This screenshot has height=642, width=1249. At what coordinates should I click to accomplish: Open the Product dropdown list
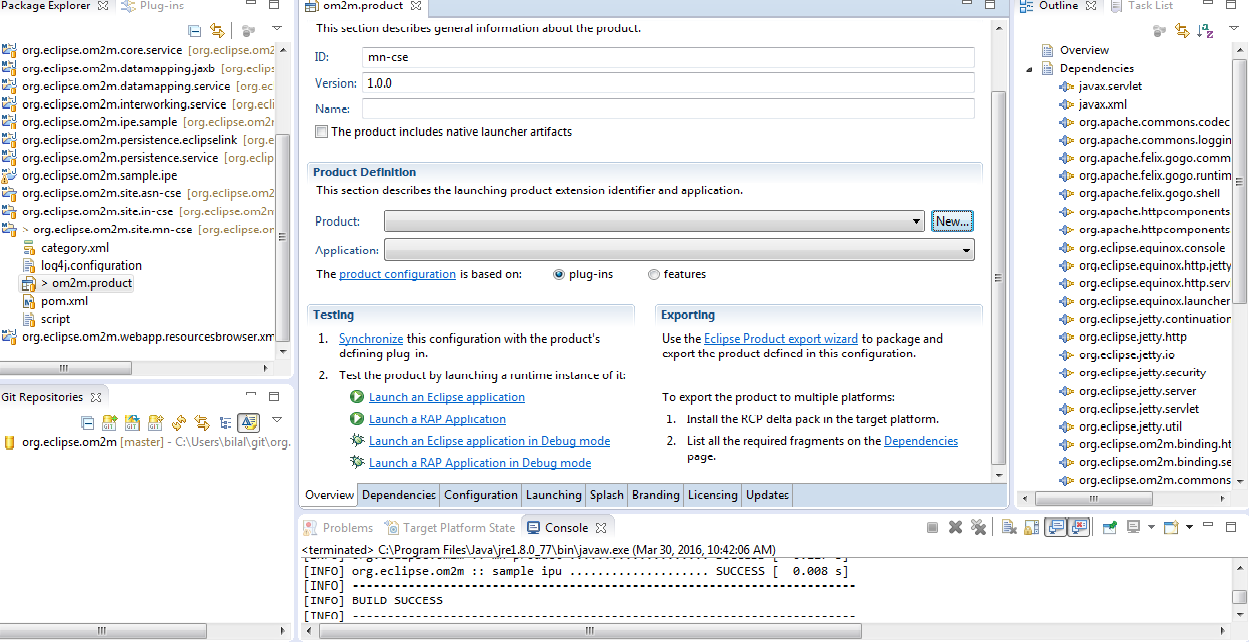916,222
